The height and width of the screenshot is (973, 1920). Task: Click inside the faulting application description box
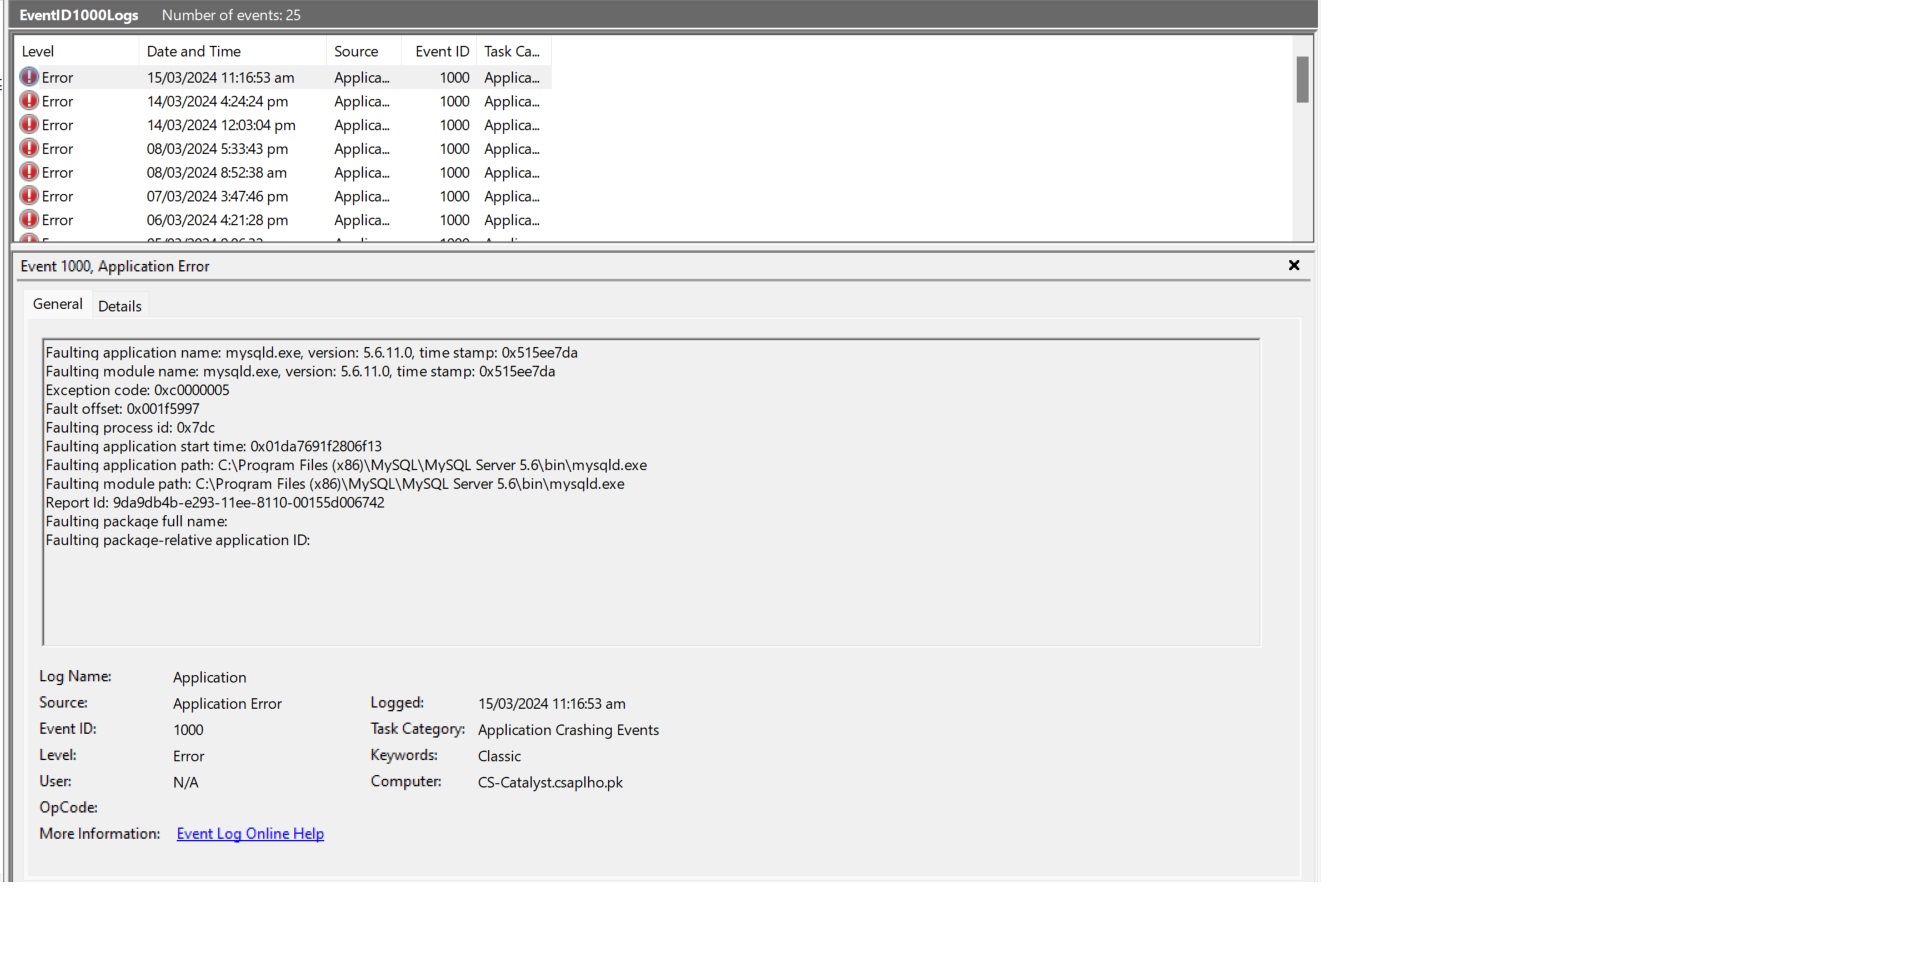pyautogui.click(x=650, y=590)
